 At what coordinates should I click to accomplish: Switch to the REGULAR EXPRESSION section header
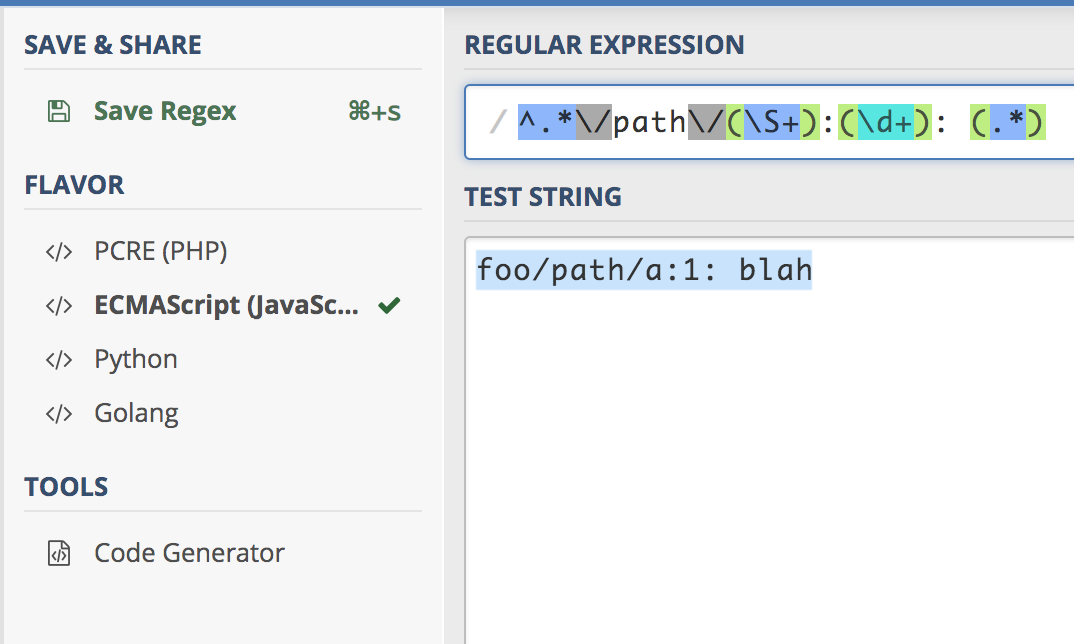604,44
